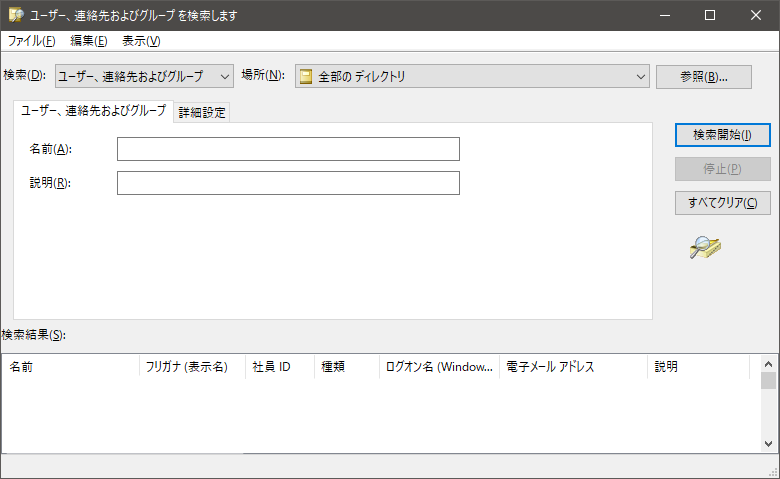
Task: Open the 表示(V) menu
Action: [141, 41]
